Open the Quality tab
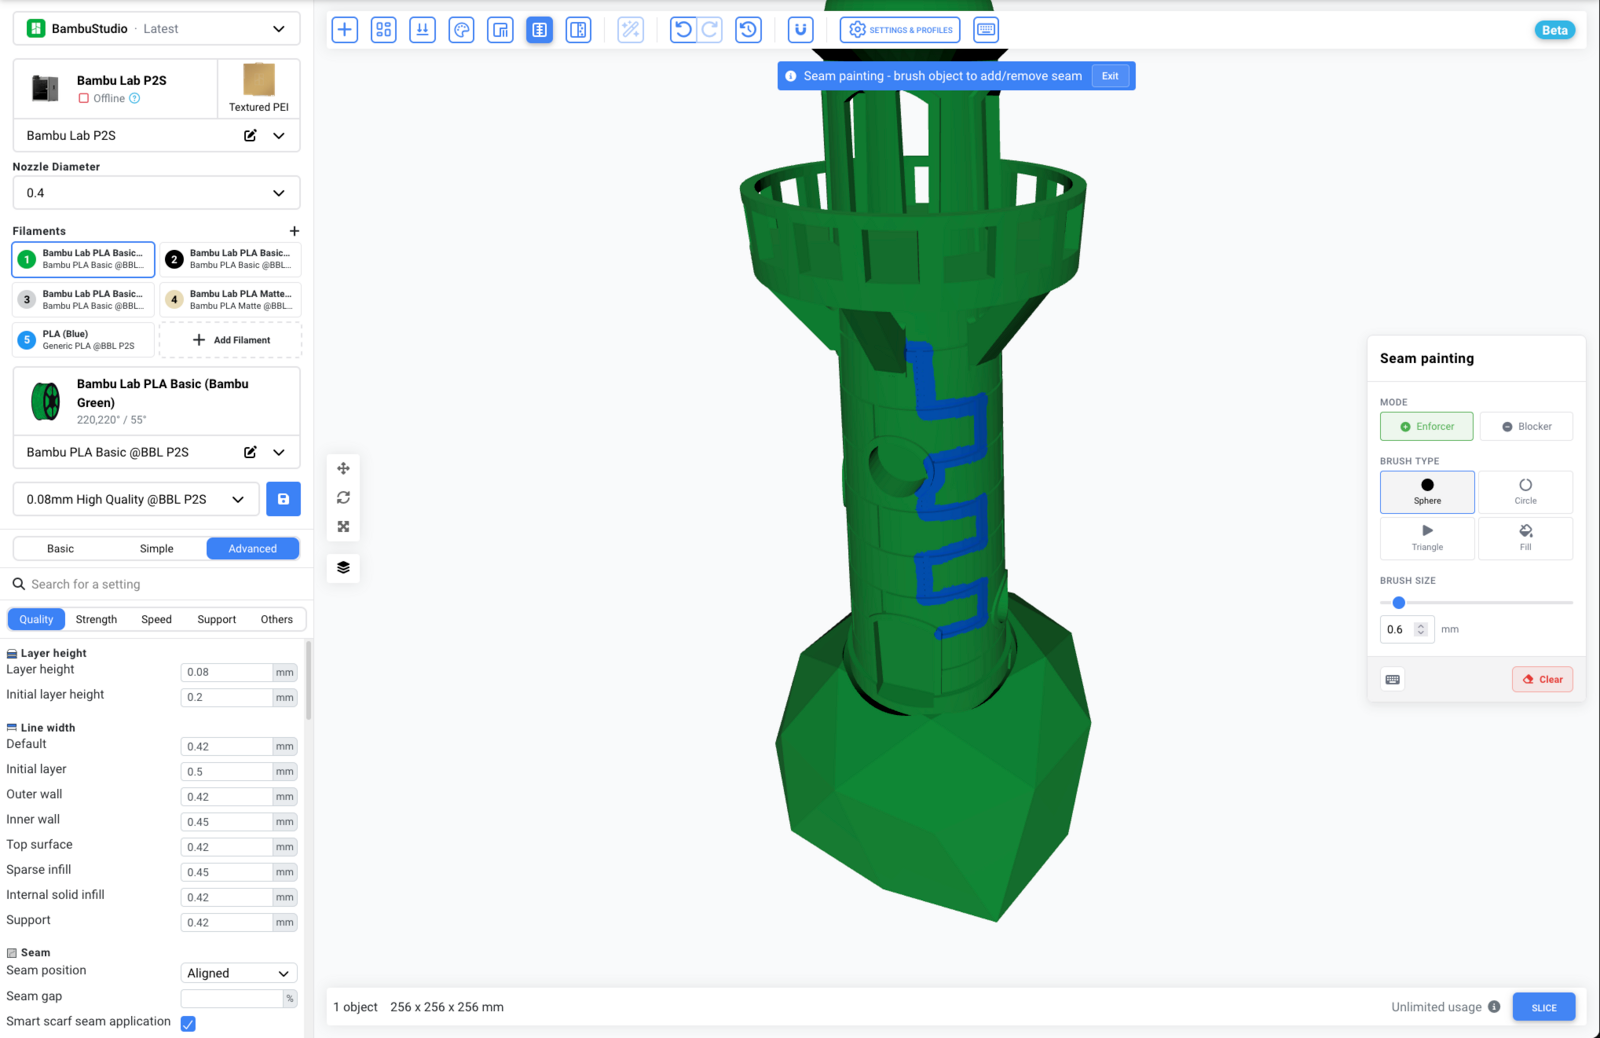This screenshot has height=1038, width=1600. [36, 619]
